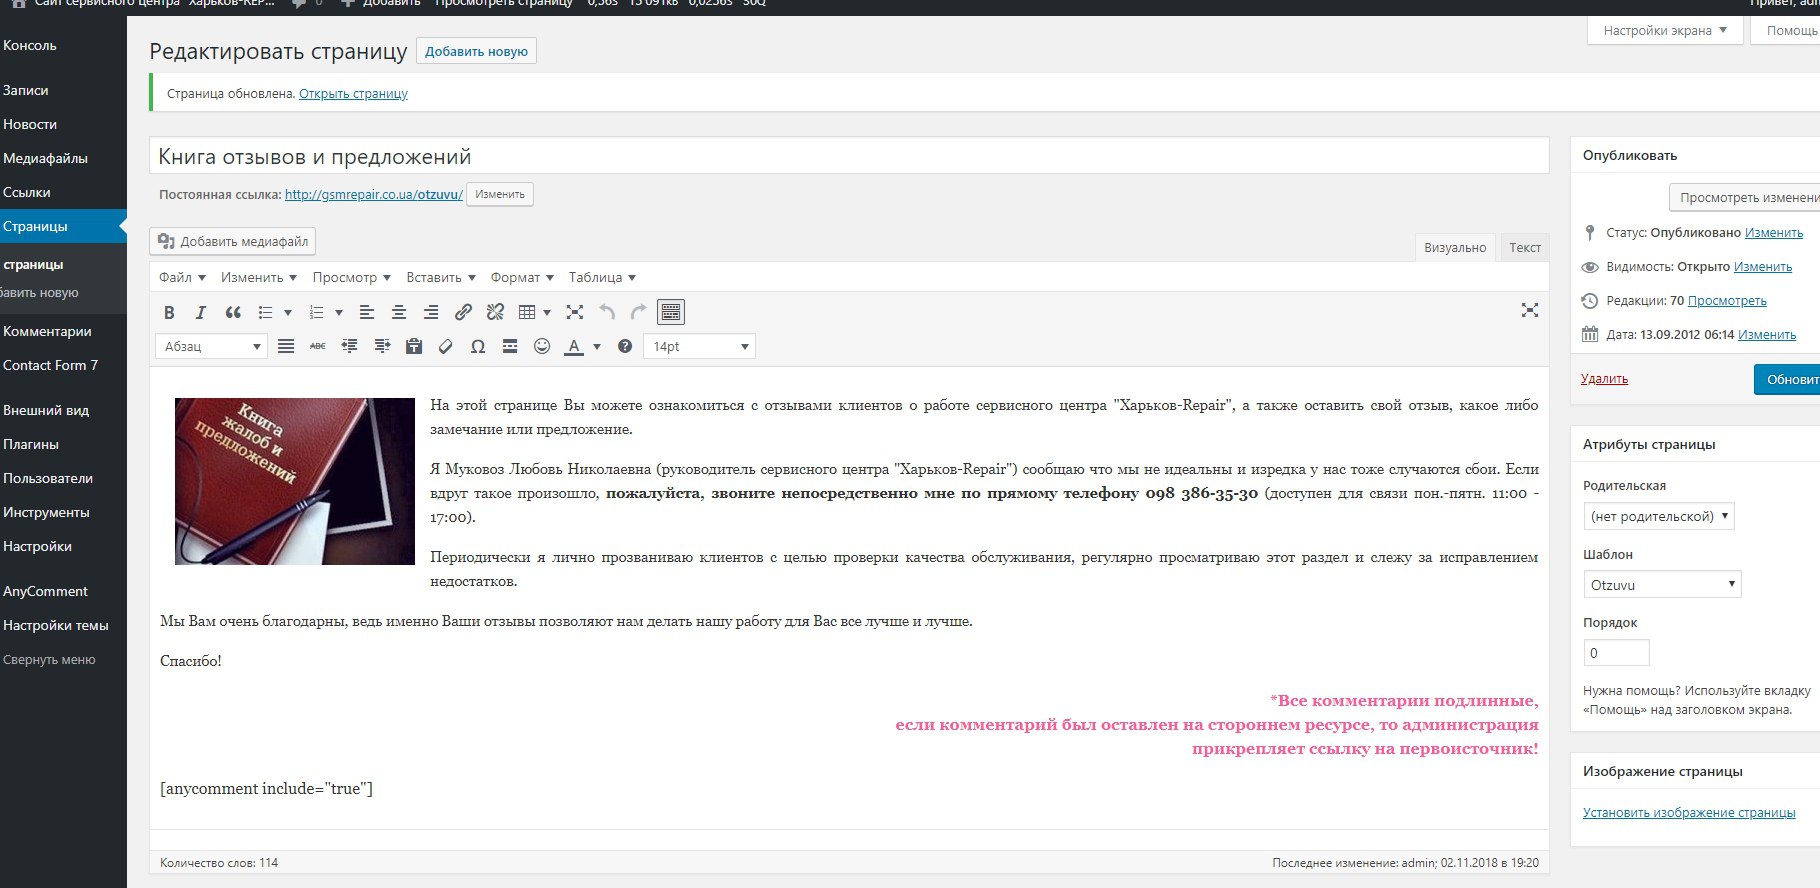
Task: Open the Открыть страницу link
Action: point(353,94)
